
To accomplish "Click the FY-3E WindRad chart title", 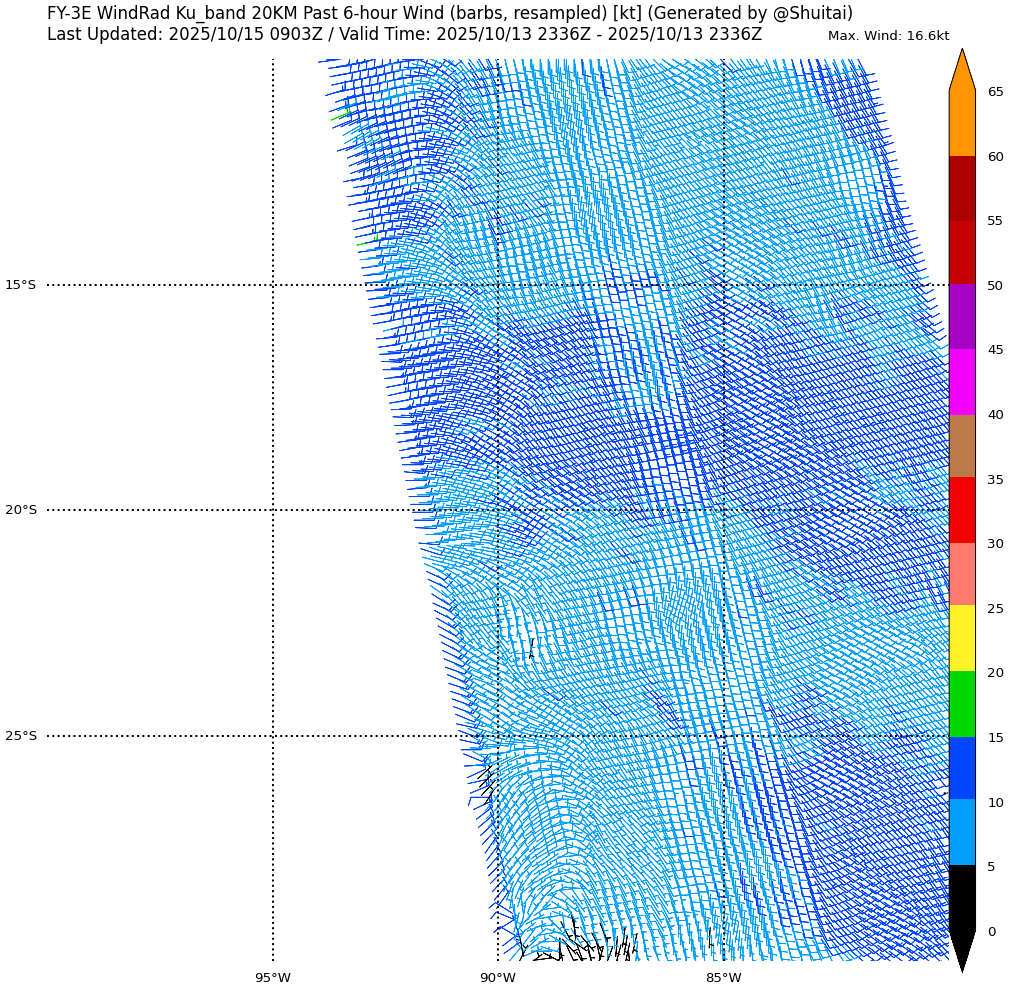I will point(450,13).
